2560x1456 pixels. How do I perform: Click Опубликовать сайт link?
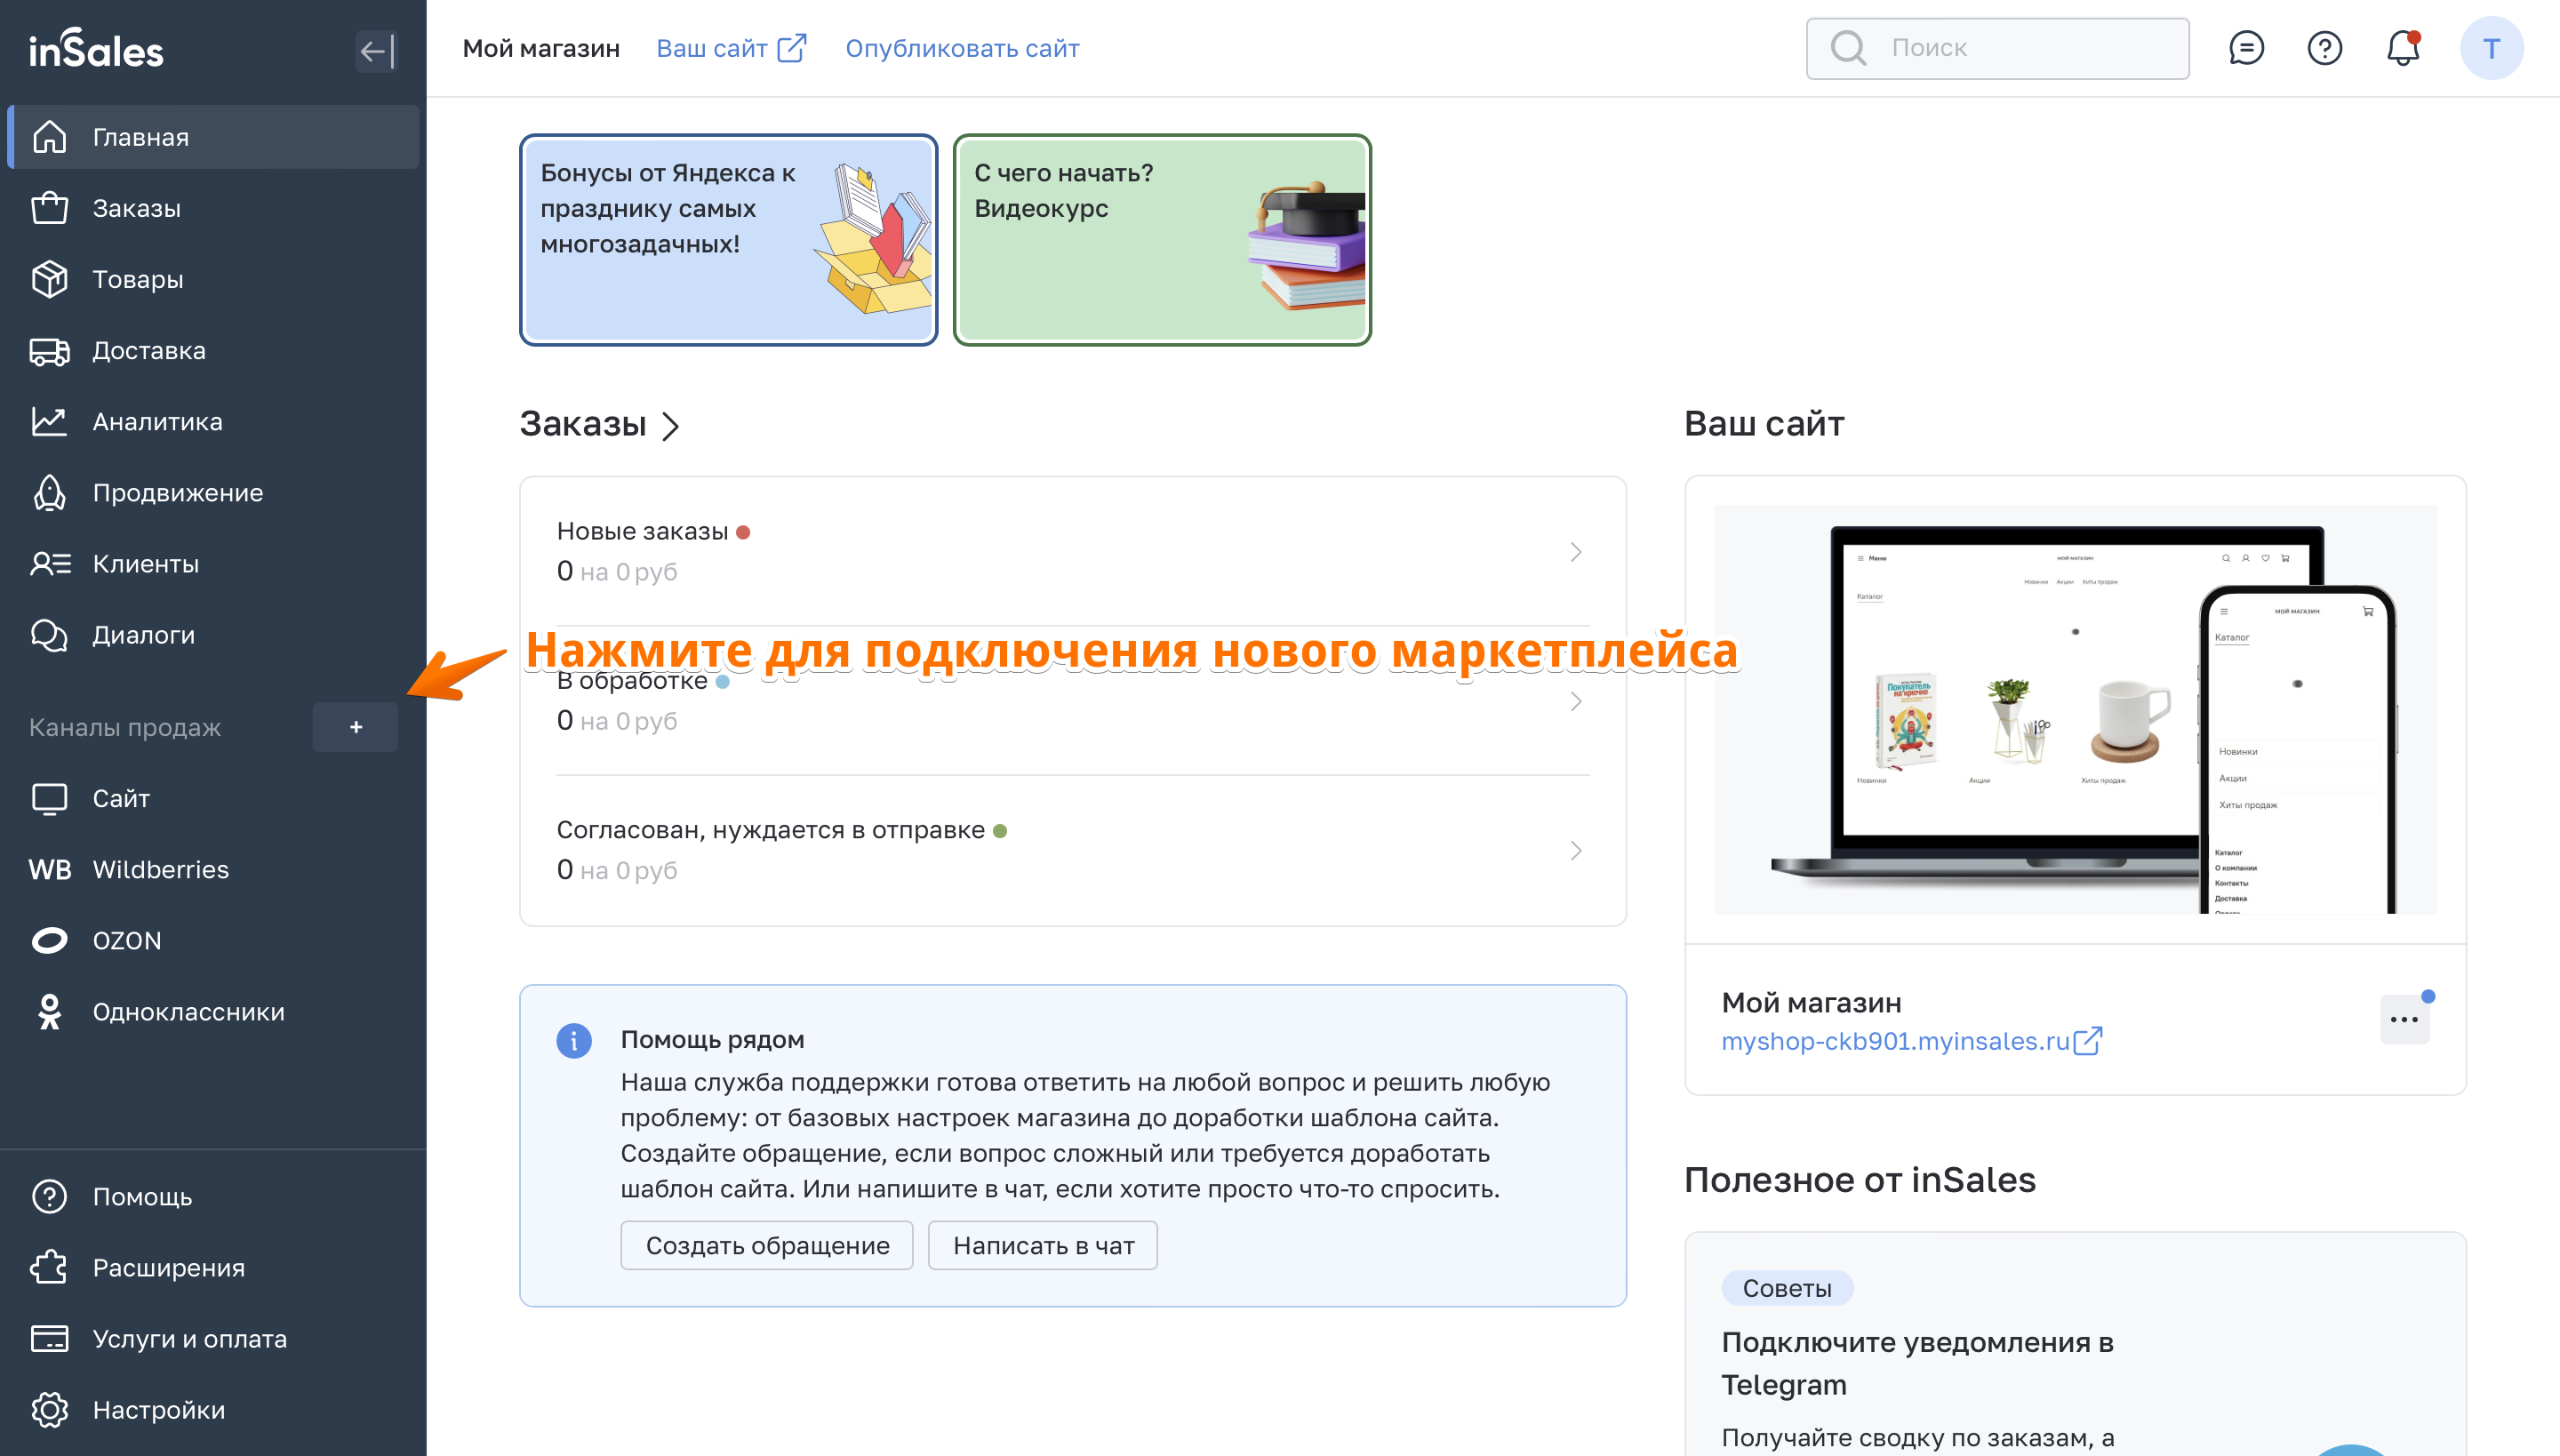961,48
